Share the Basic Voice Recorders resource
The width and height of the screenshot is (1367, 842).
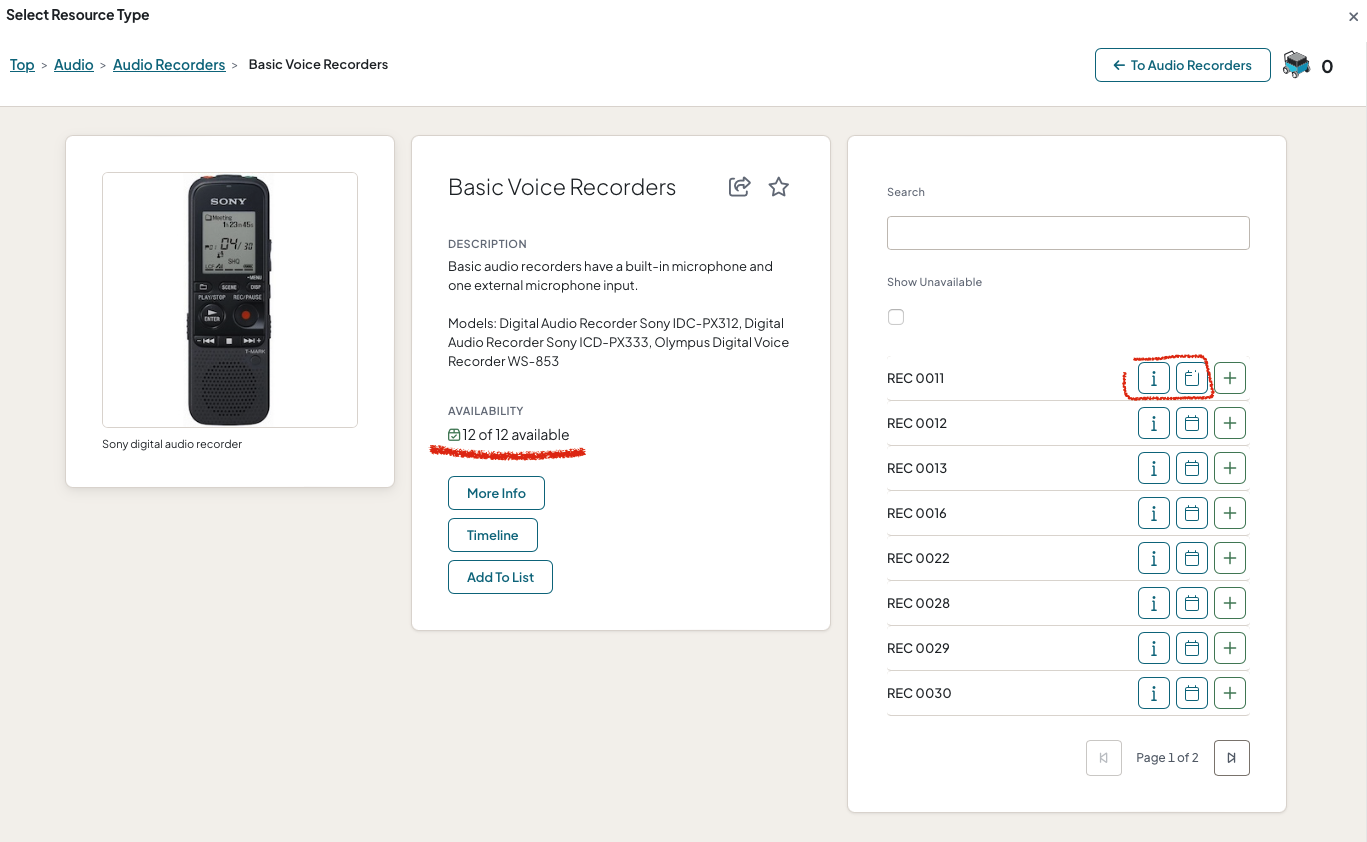(739, 187)
